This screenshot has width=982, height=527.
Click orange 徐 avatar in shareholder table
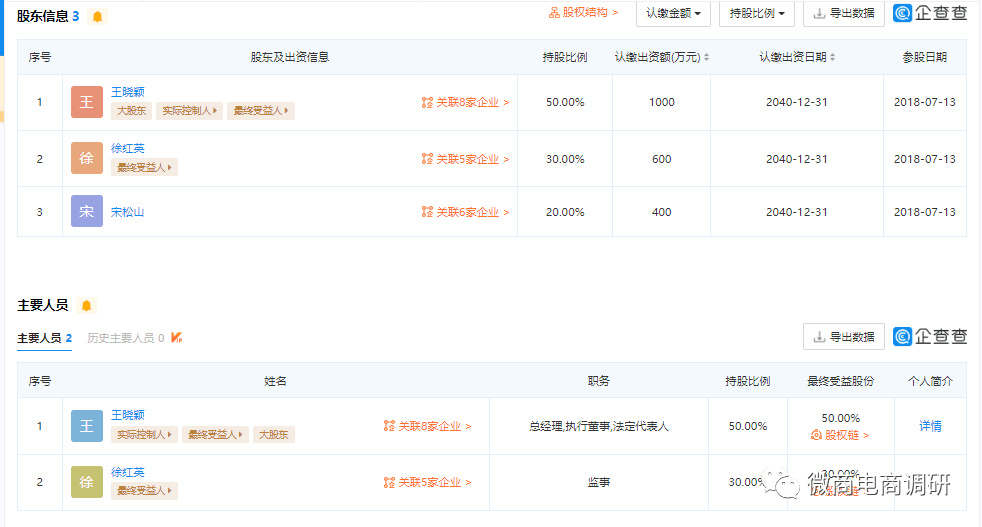click(86, 159)
